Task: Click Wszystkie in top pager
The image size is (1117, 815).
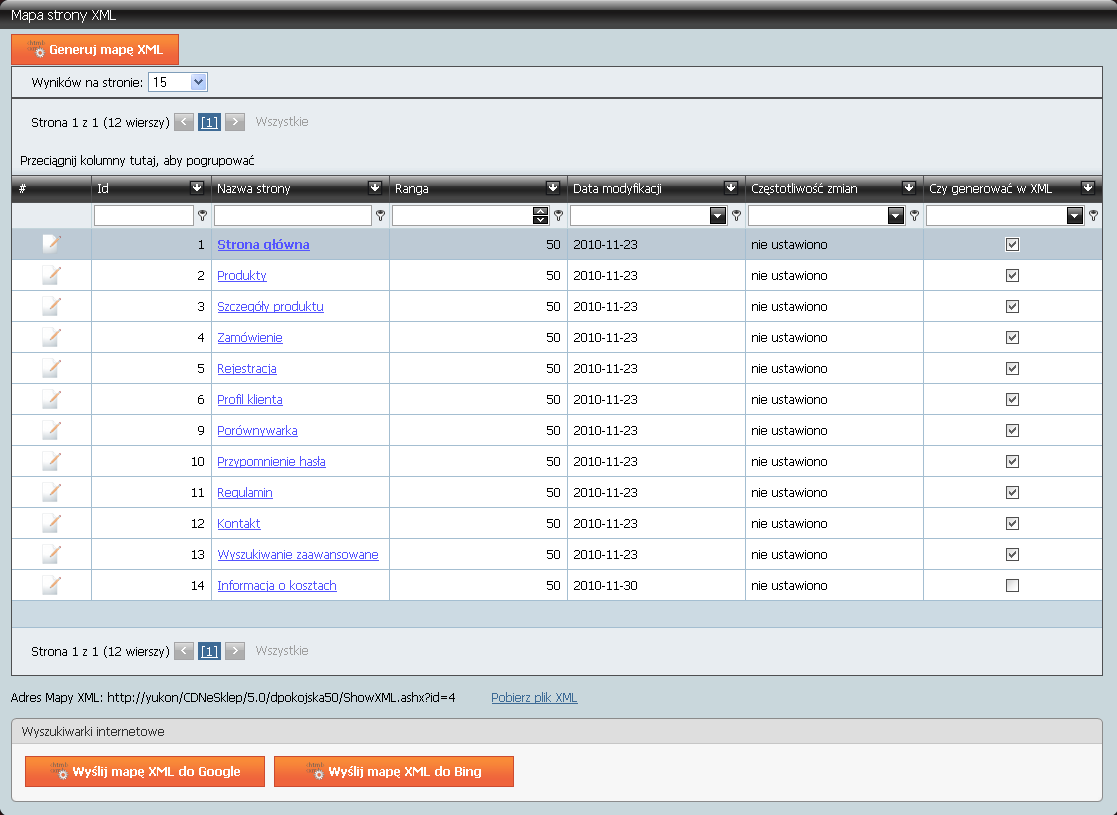Action: tap(282, 122)
